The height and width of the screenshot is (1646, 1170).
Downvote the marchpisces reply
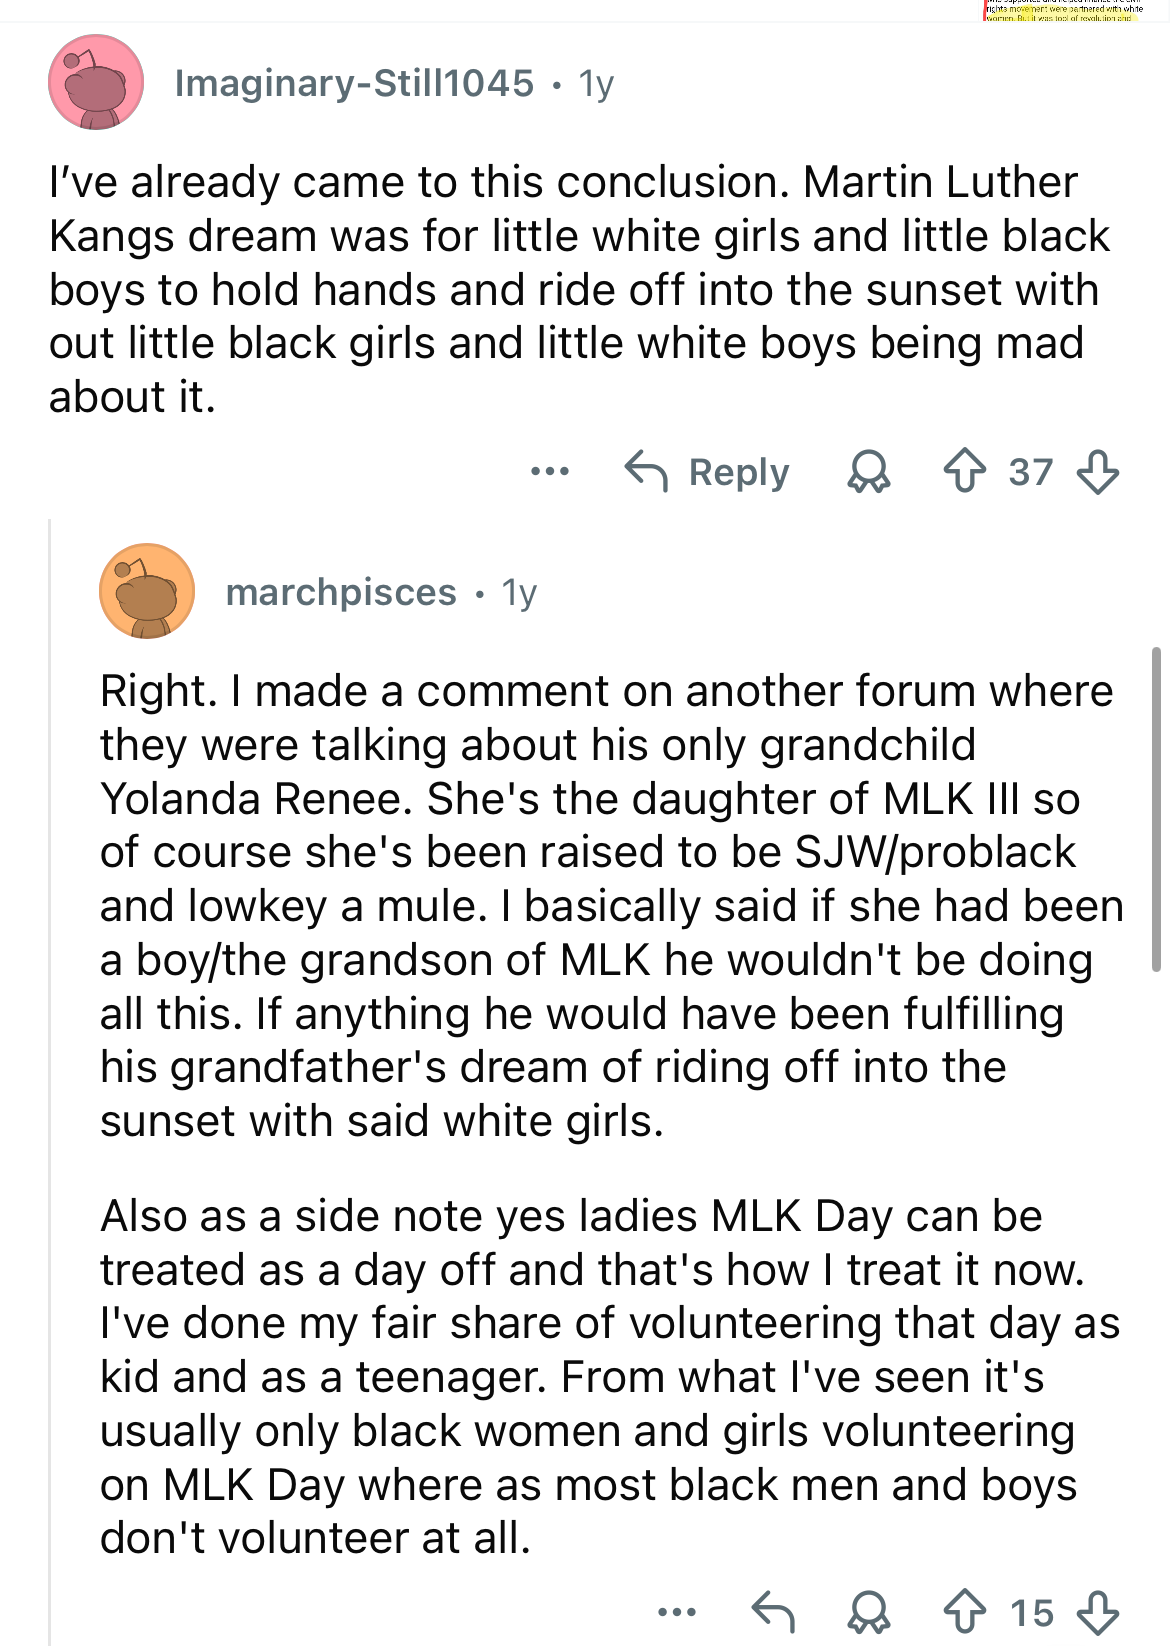1097,1612
